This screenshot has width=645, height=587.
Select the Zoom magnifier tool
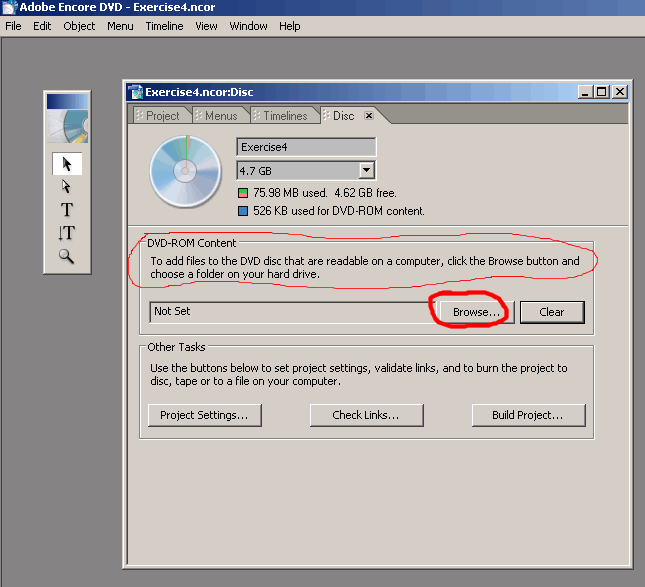(66, 256)
